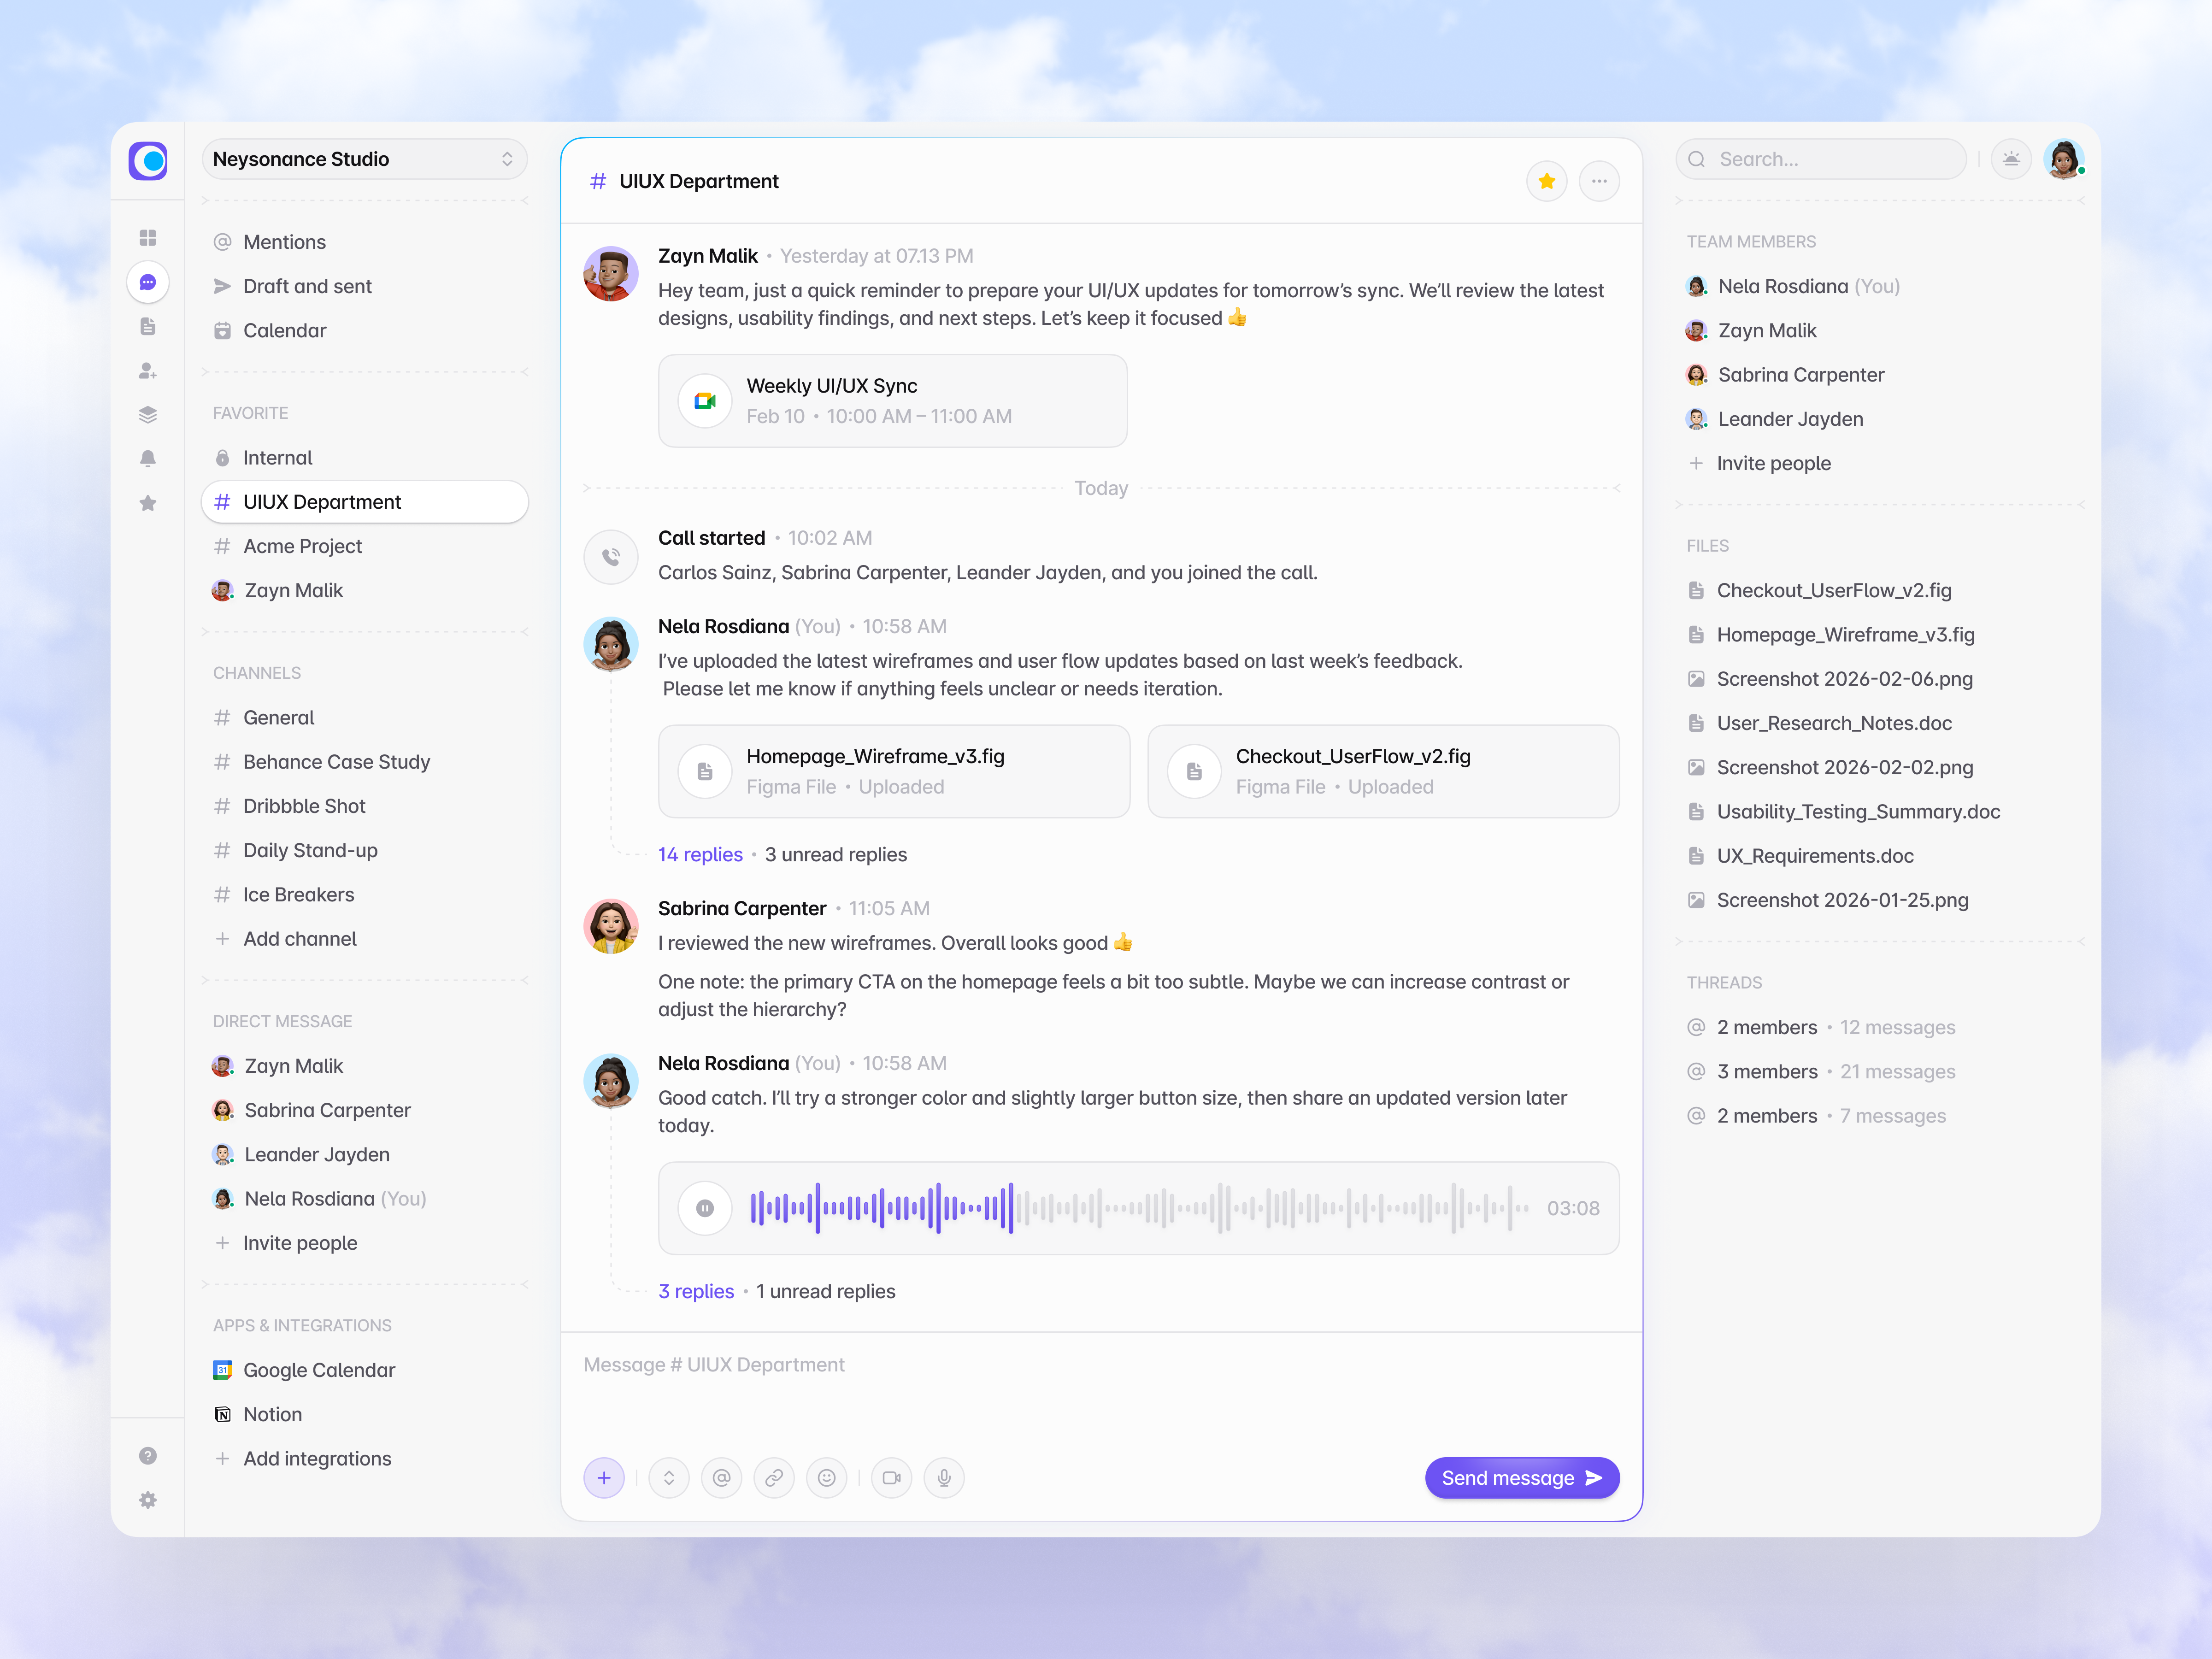Insert a mention with the @ composer icon
The width and height of the screenshot is (2212, 1659).
(722, 1478)
